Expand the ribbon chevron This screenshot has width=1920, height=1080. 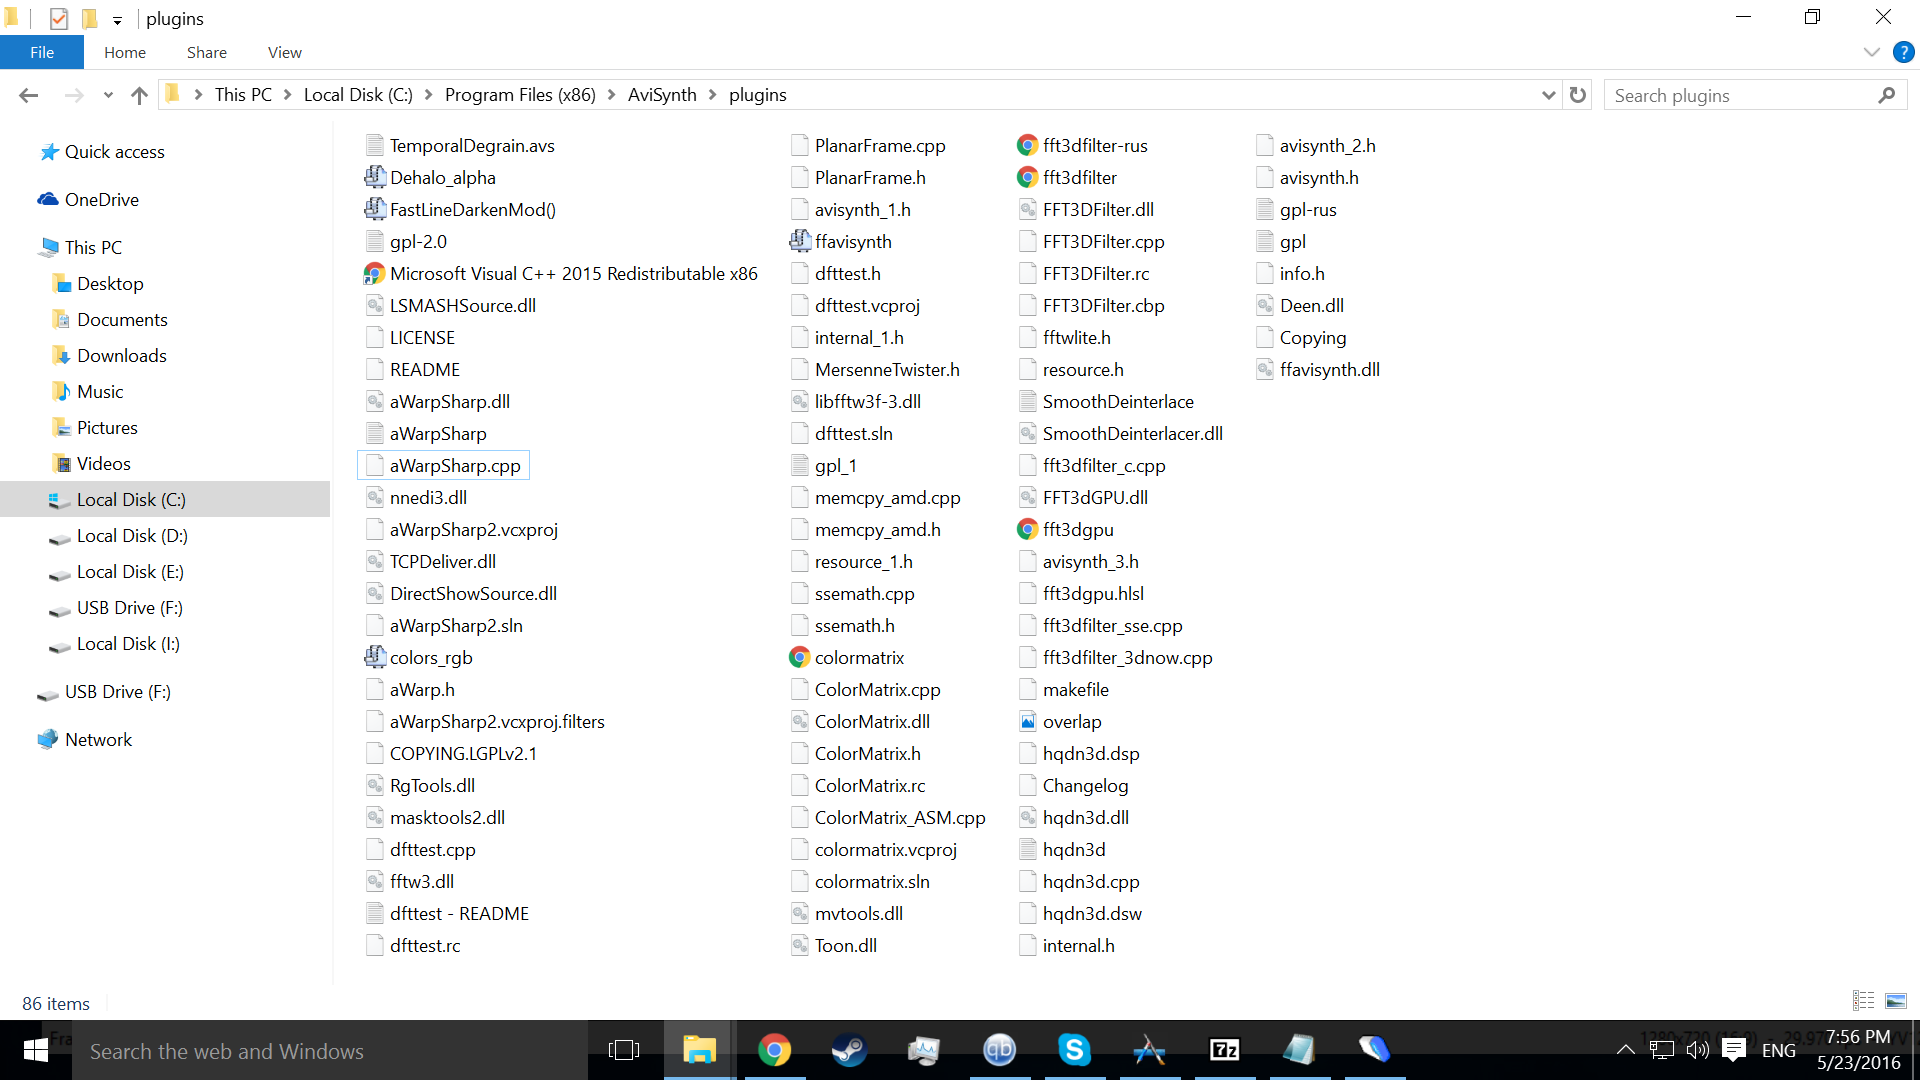[1872, 52]
